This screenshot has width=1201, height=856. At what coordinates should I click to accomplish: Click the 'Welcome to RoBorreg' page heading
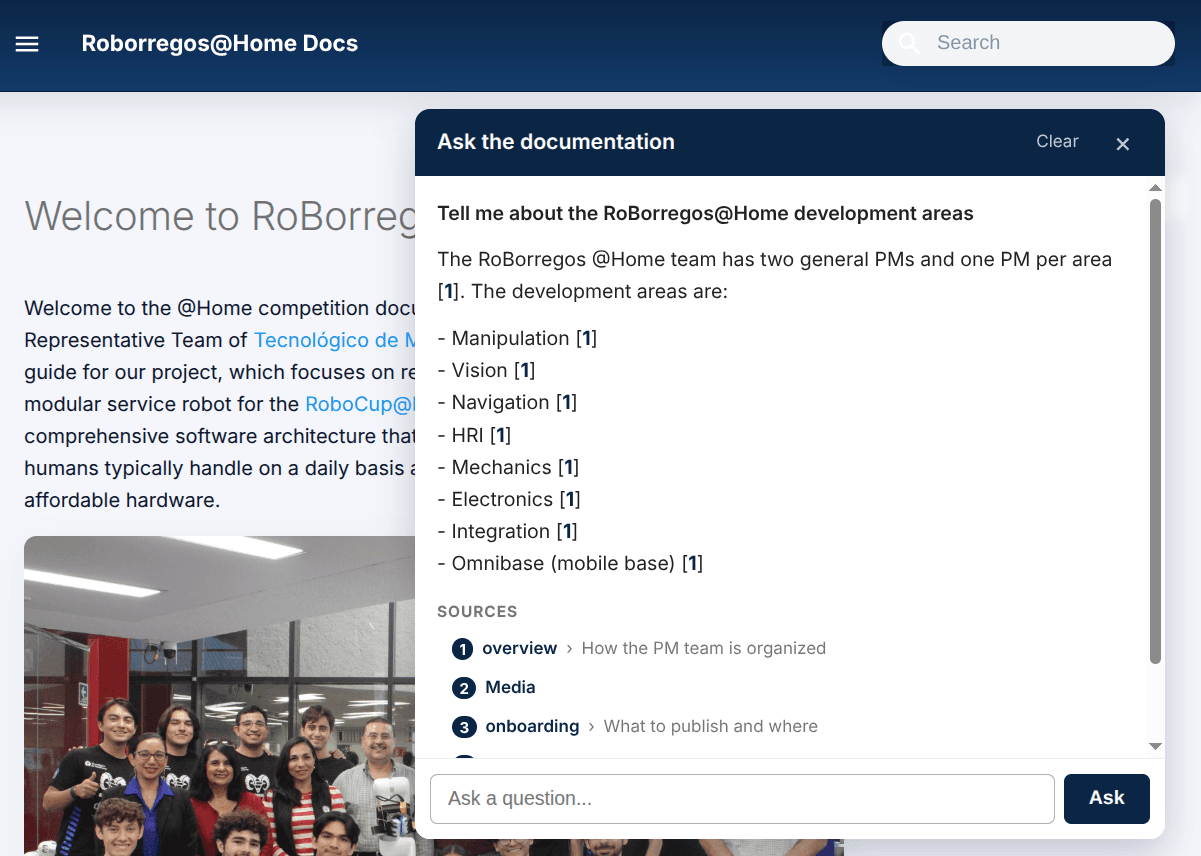click(x=220, y=216)
